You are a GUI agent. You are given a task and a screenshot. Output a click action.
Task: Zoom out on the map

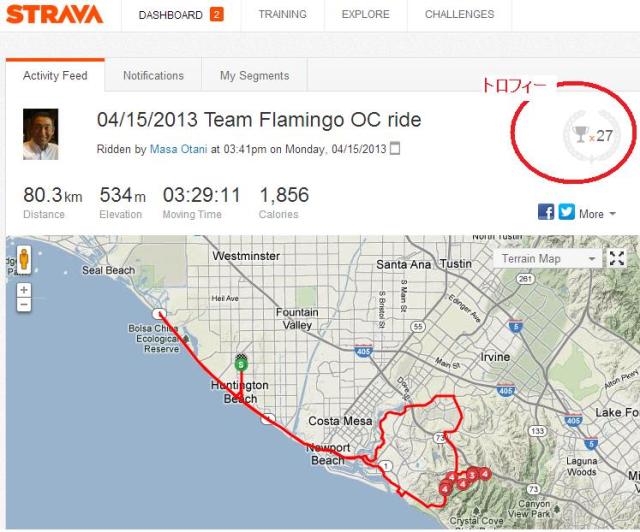(23, 304)
